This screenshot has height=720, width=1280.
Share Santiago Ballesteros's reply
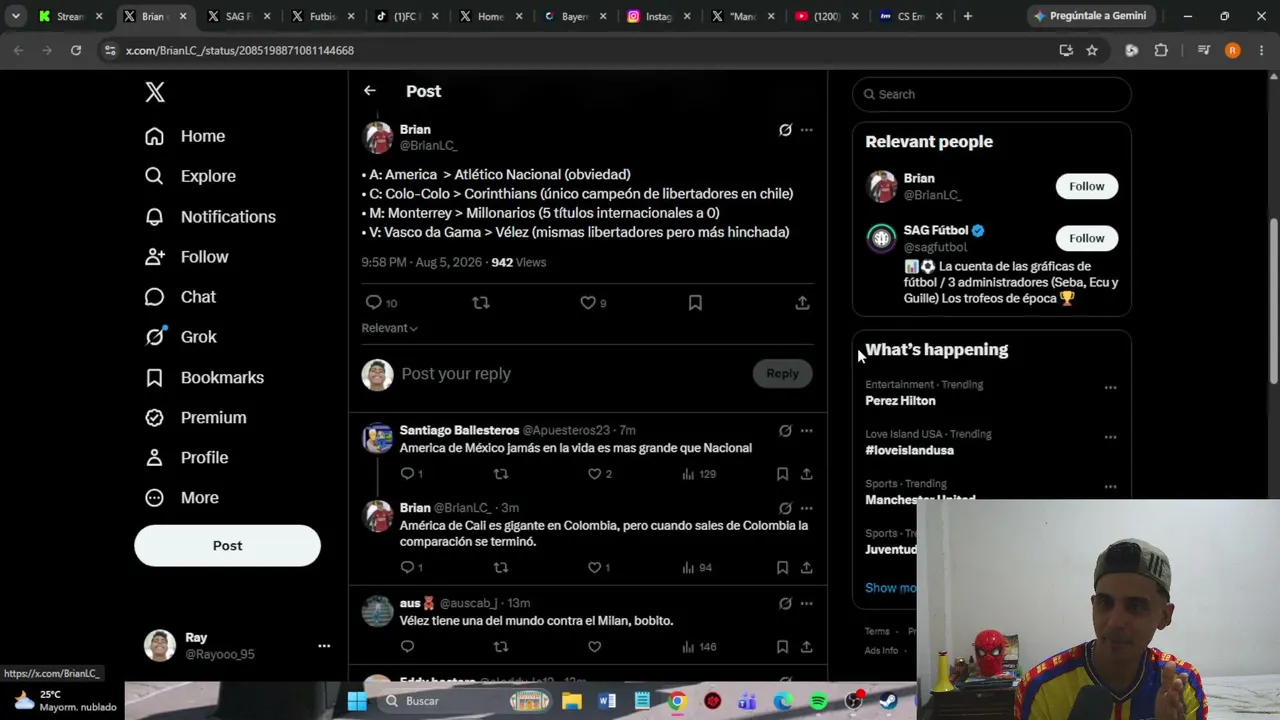point(806,474)
